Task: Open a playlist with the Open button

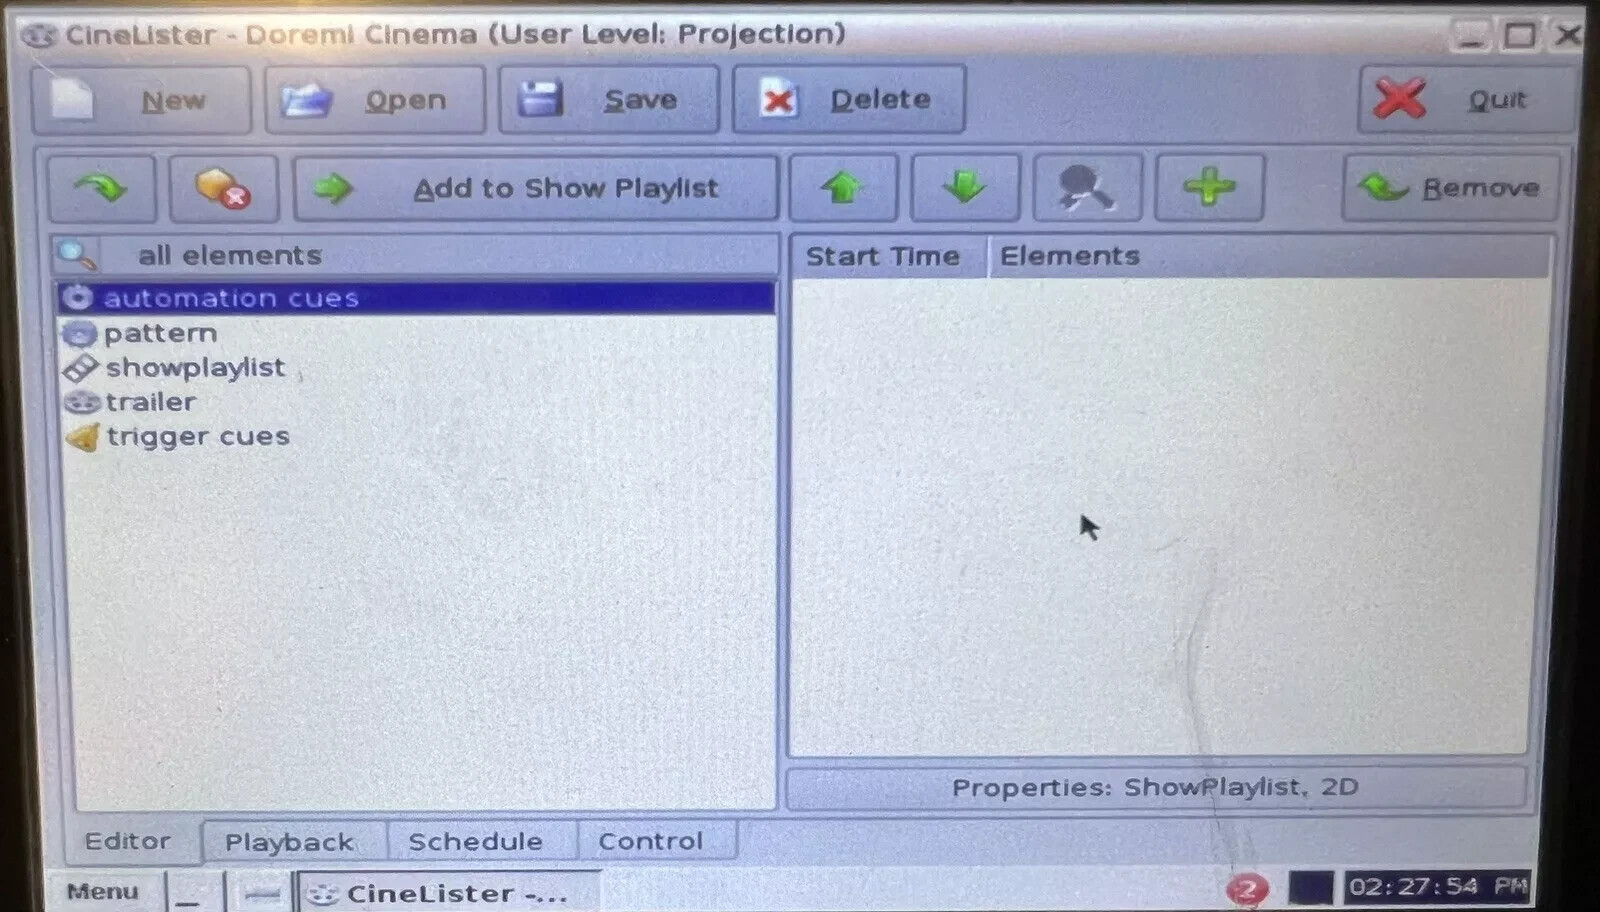Action: coord(375,100)
